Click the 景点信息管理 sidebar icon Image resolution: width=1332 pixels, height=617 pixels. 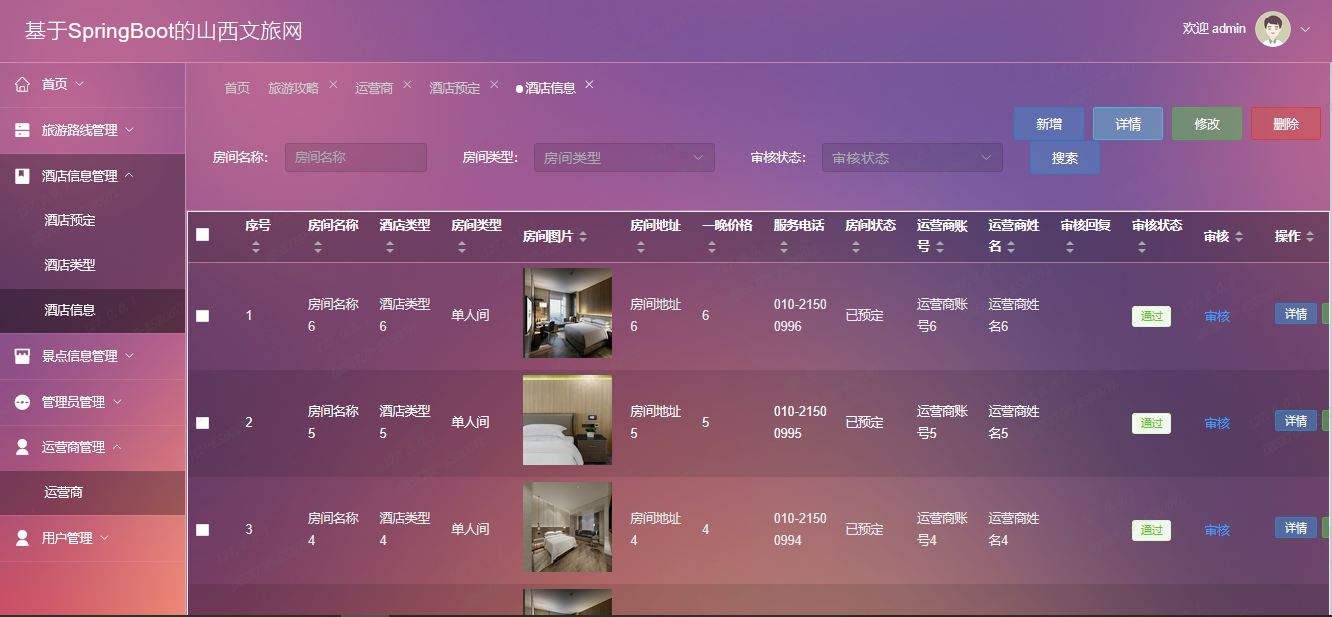pos(22,356)
